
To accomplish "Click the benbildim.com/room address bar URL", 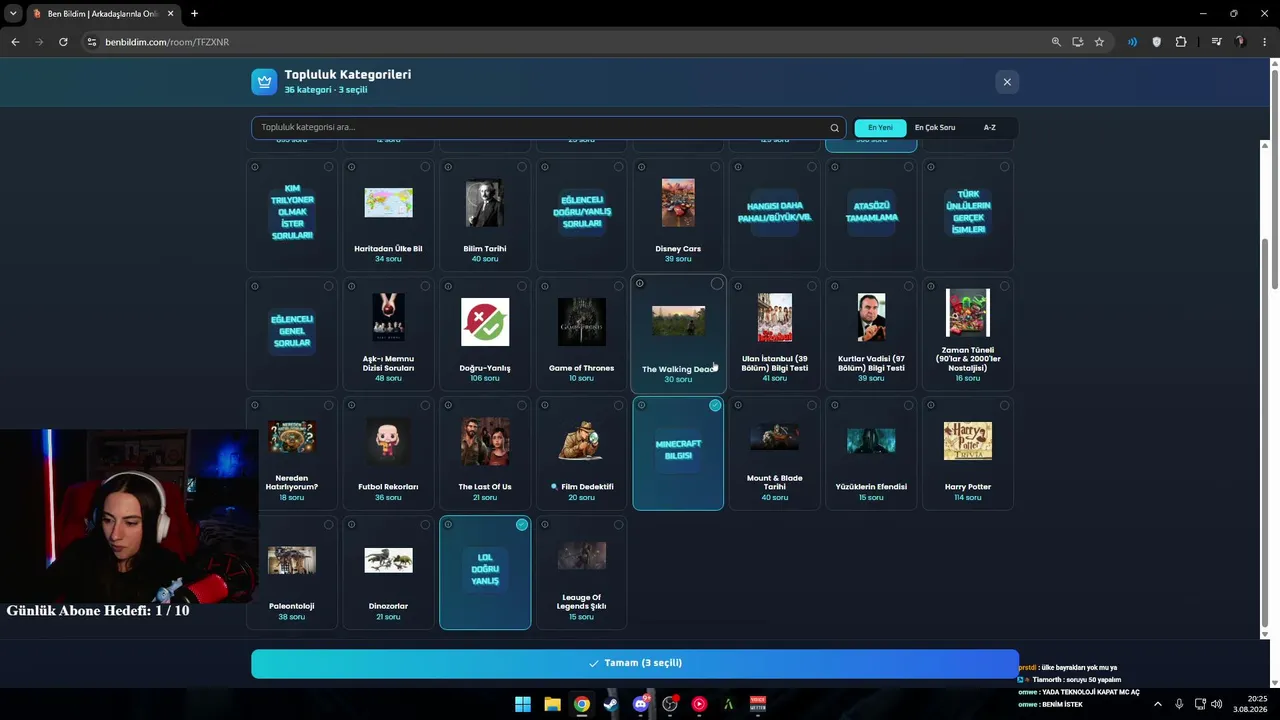I will coord(167,42).
